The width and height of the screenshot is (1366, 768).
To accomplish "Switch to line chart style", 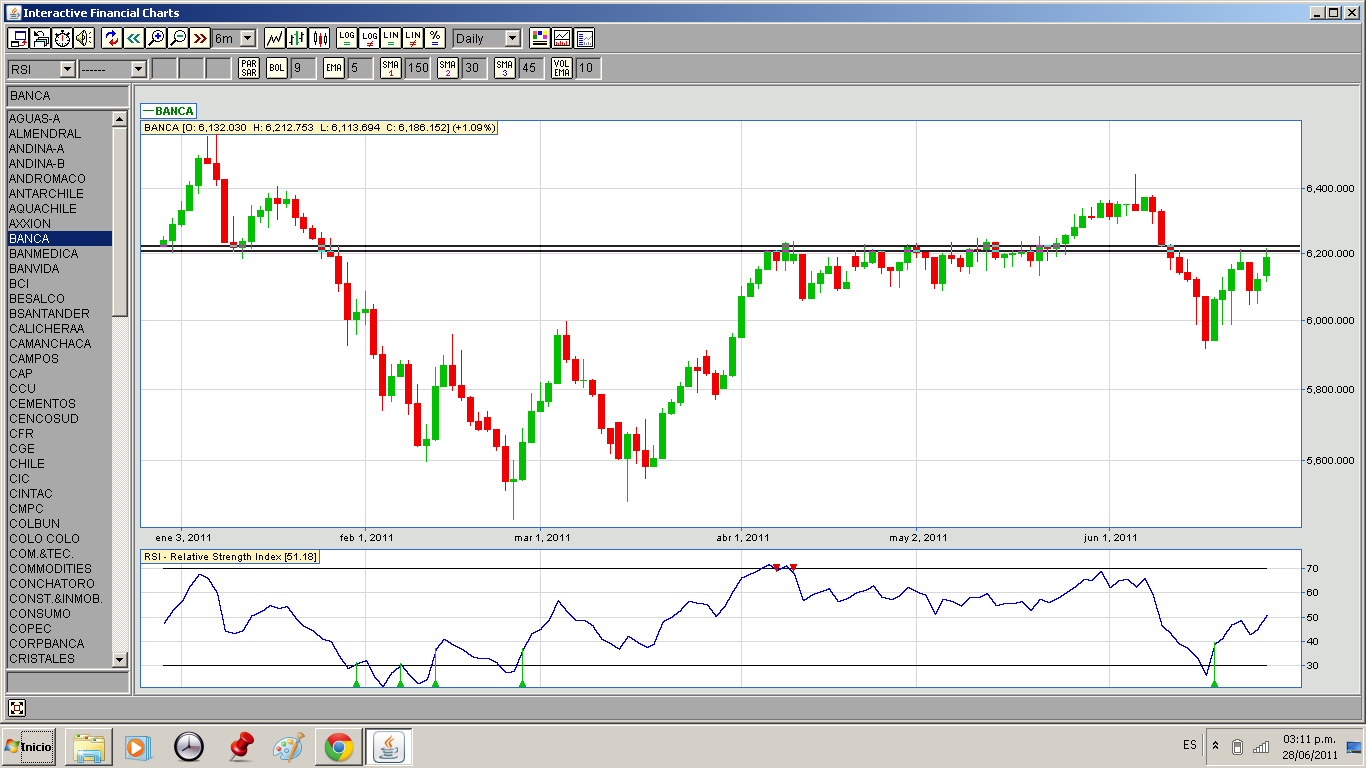I will [x=274, y=38].
